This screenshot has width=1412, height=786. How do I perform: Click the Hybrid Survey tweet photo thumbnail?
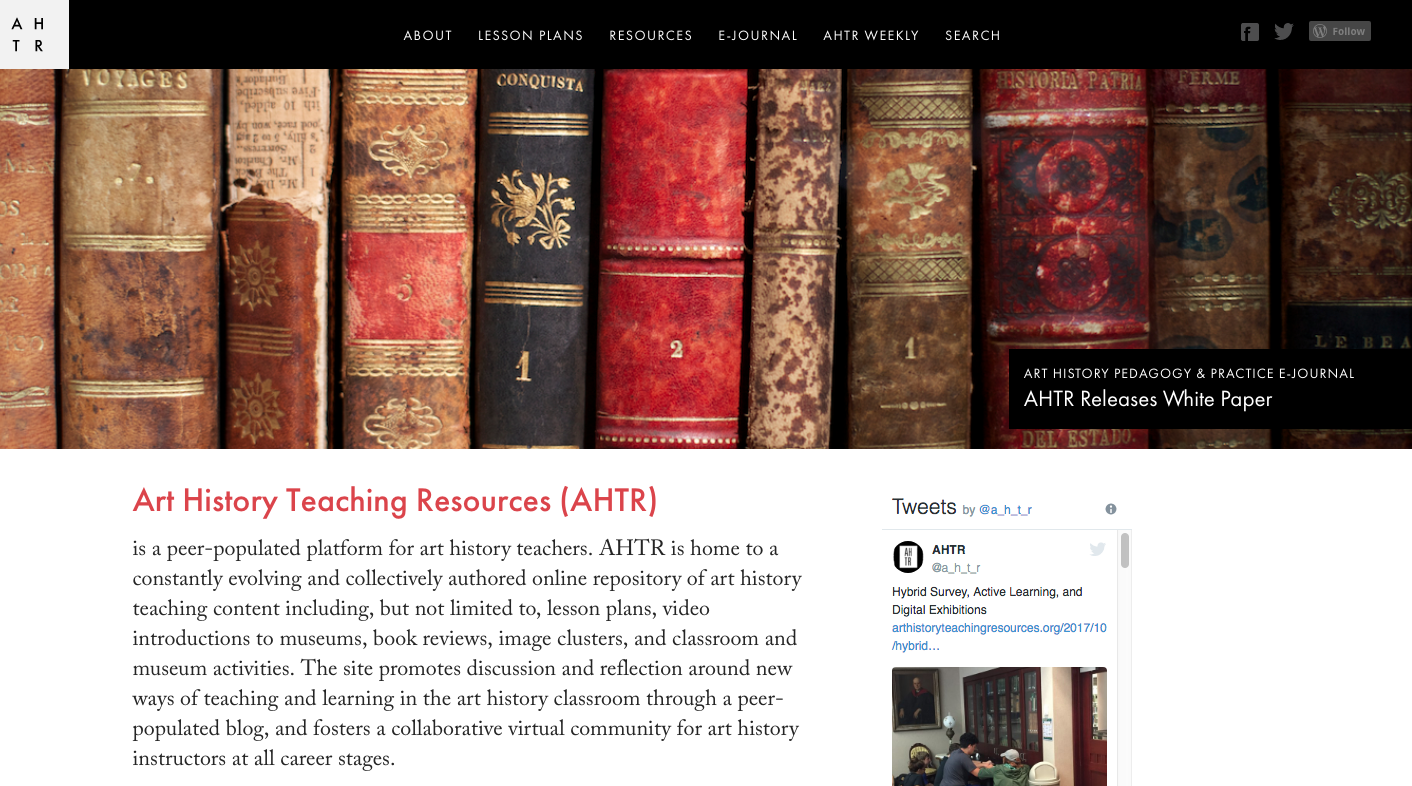point(999,726)
